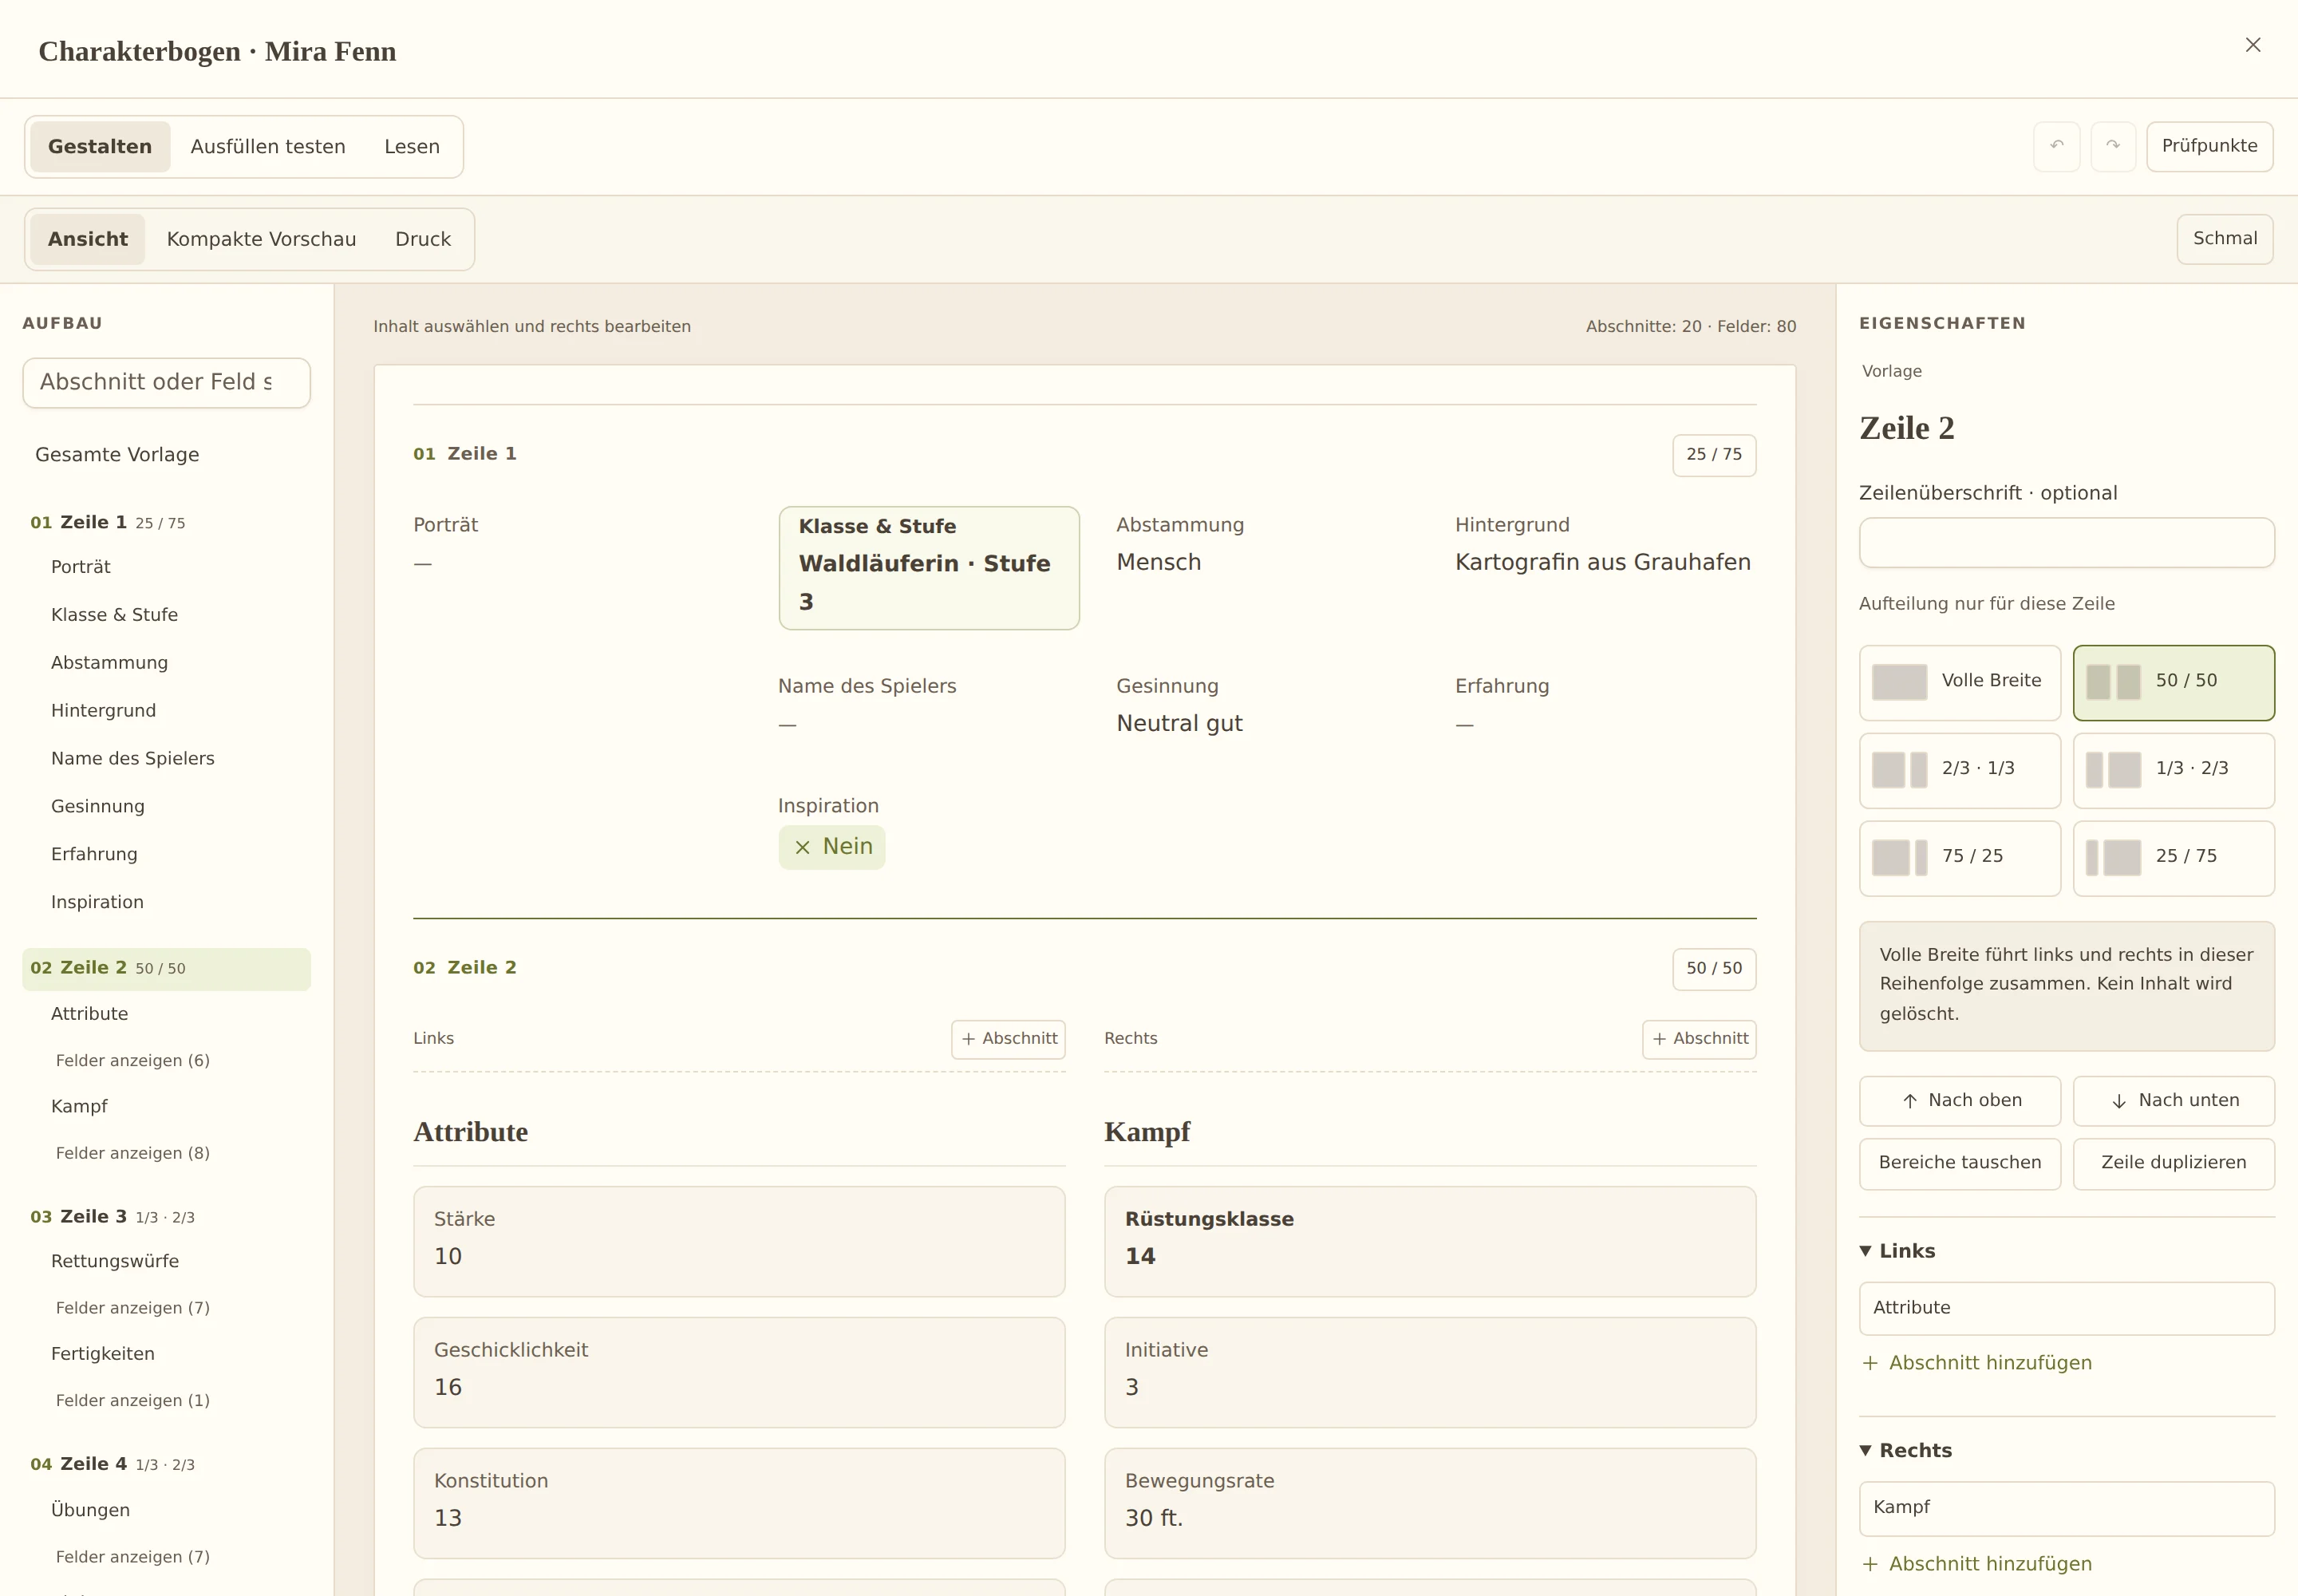The width and height of the screenshot is (2298, 1596).
Task: Select Gesamte Vorlage in outline
Action: point(117,455)
